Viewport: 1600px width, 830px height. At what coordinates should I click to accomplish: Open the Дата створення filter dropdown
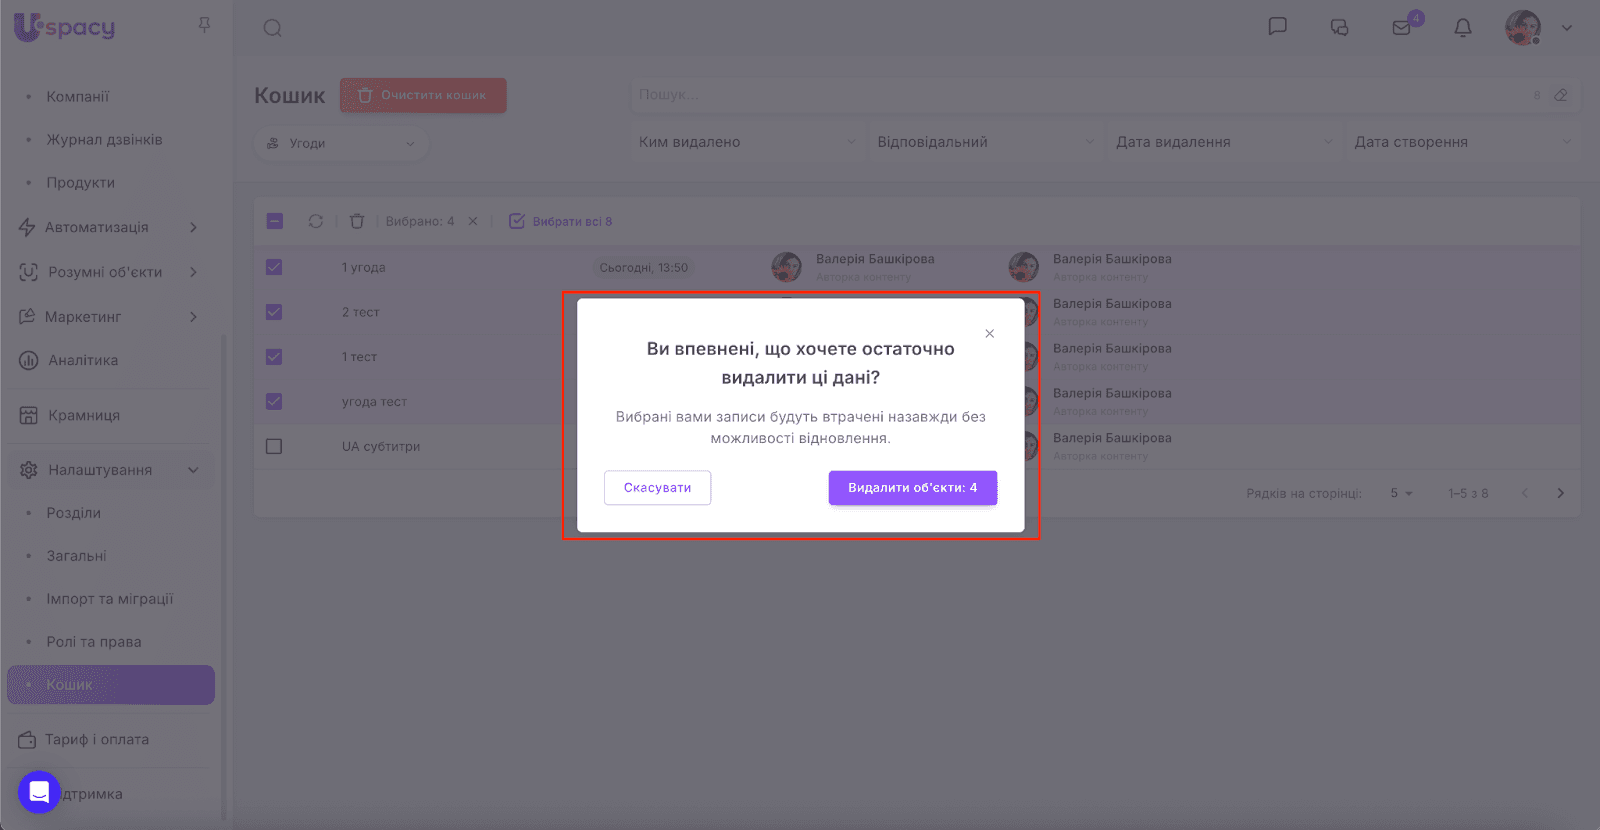[1463, 142]
